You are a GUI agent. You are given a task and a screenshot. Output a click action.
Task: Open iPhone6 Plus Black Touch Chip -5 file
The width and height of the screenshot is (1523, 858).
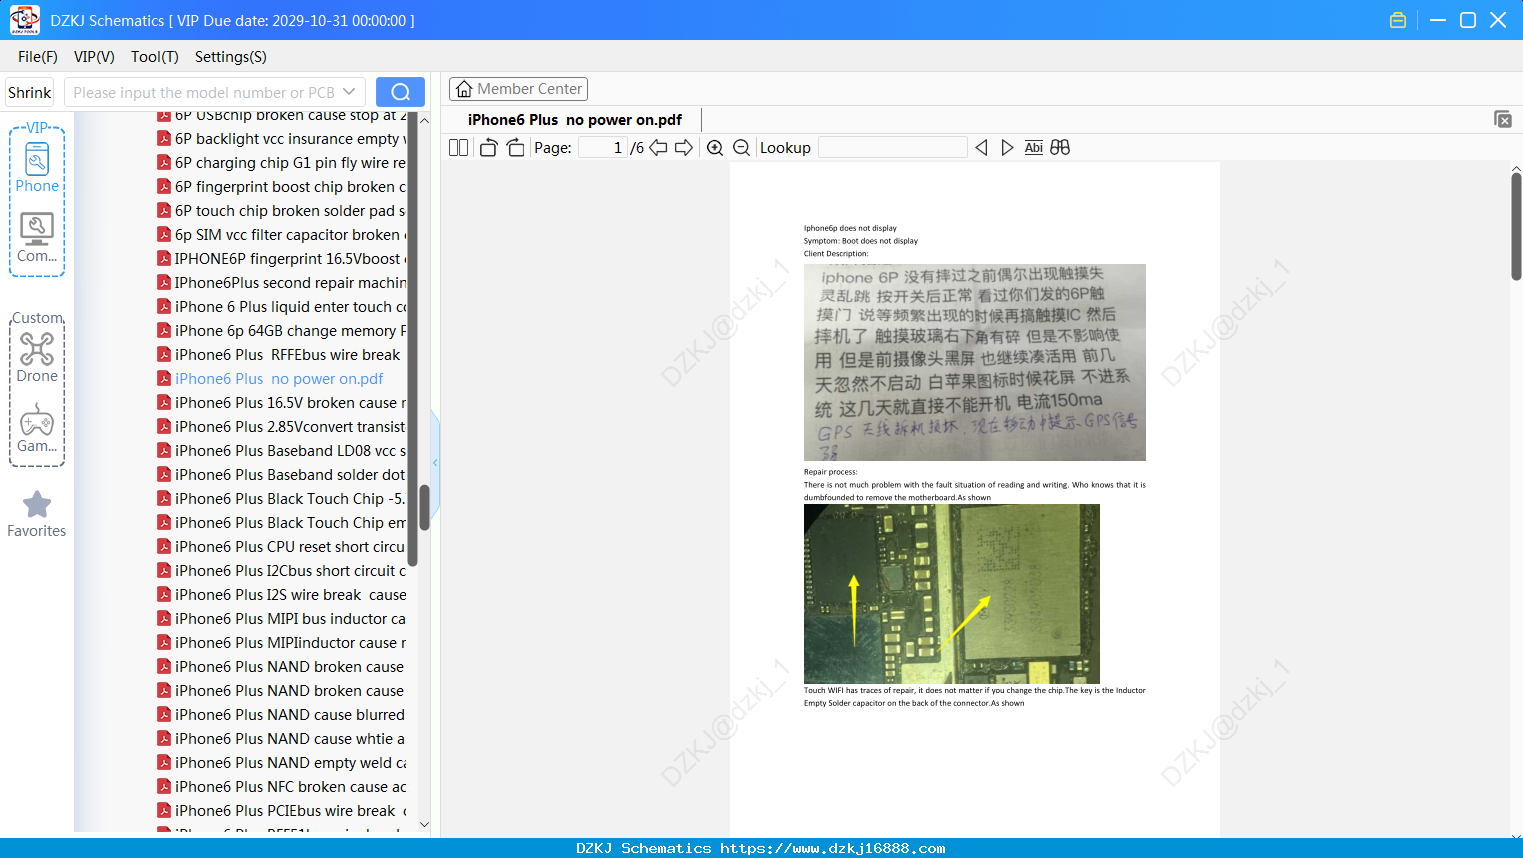pyautogui.click(x=290, y=499)
